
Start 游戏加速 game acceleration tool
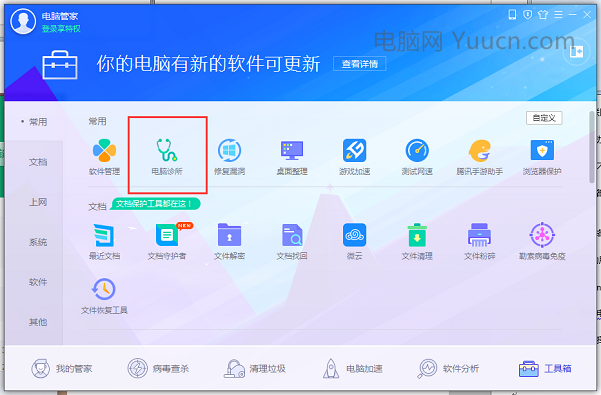[354, 157]
